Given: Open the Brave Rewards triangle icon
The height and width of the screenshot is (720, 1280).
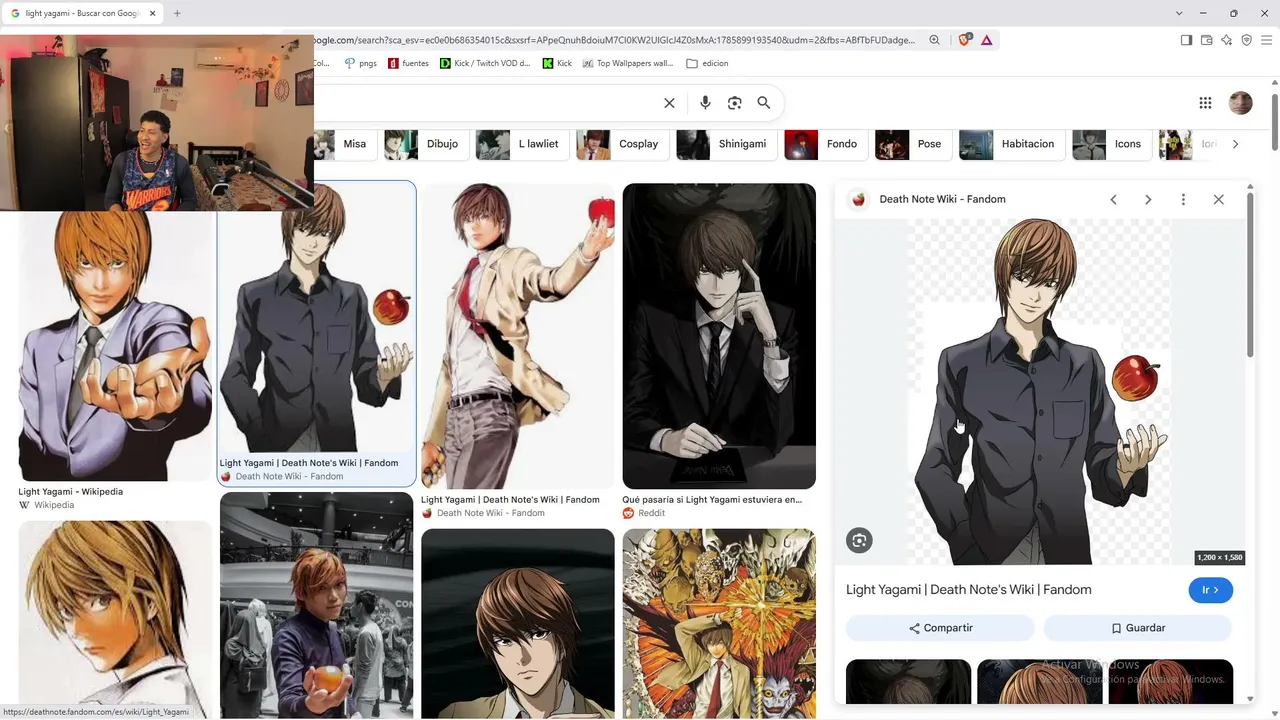Looking at the screenshot, I should click(987, 40).
